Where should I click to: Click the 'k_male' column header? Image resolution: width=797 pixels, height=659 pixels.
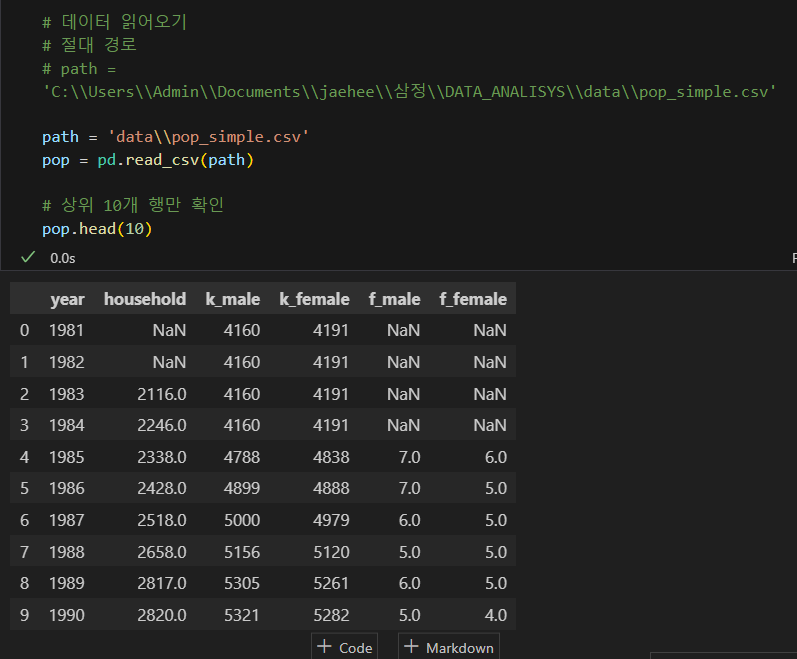tap(233, 299)
